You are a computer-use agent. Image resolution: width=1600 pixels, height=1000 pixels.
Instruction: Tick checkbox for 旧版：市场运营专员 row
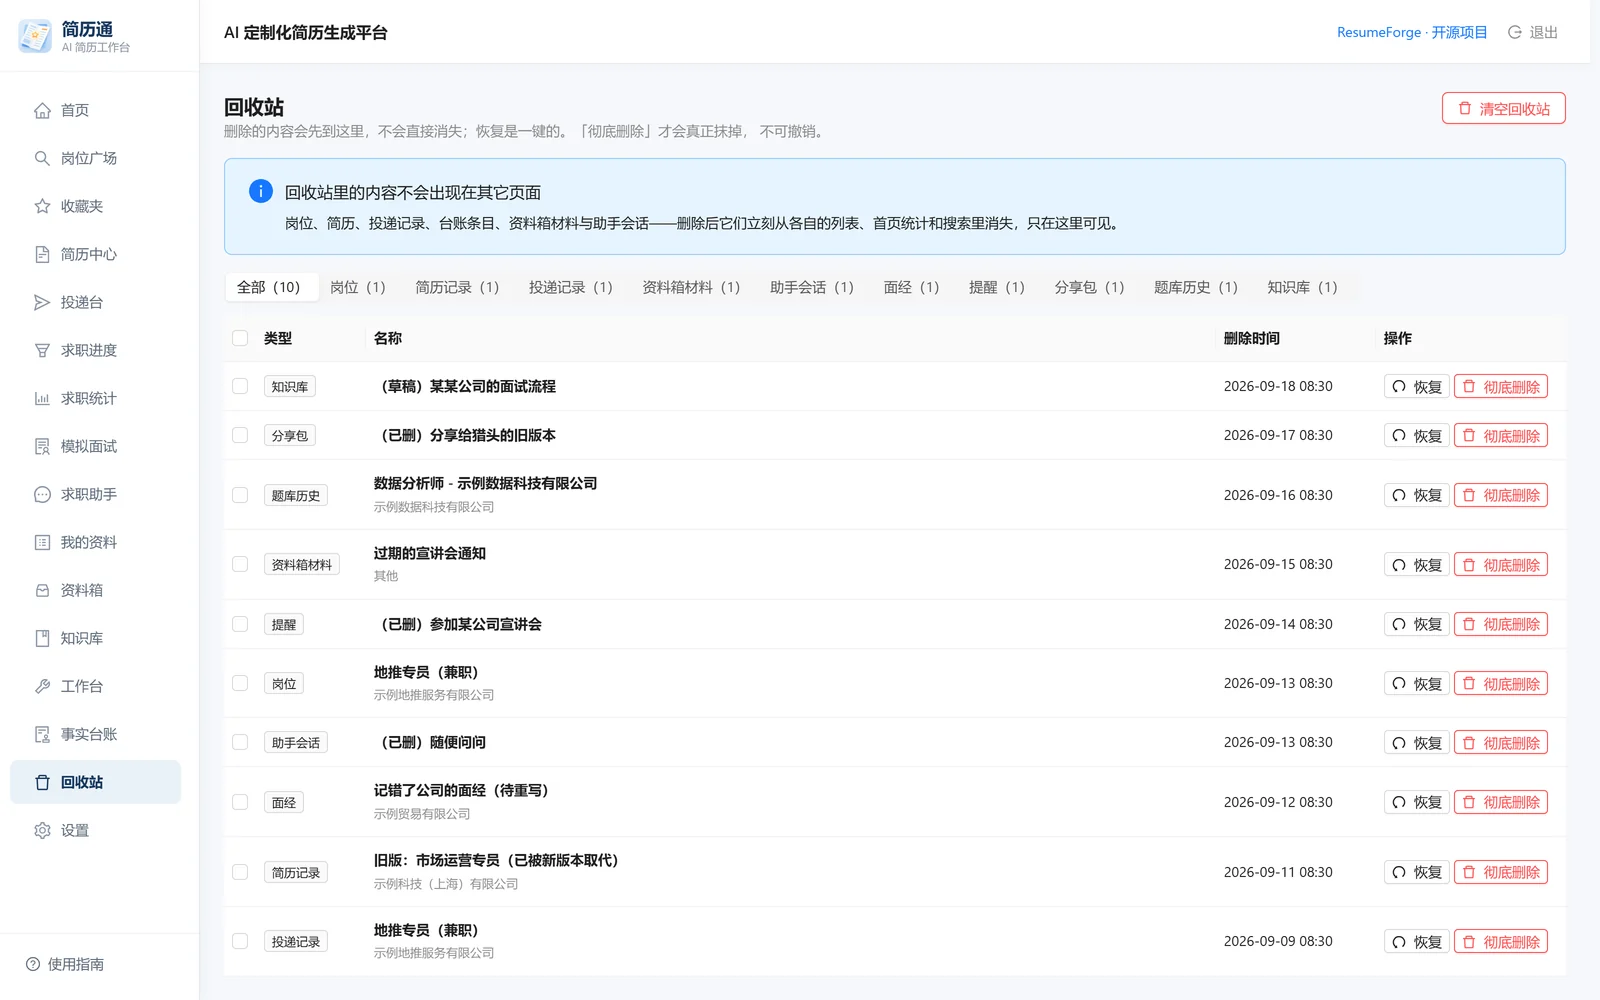pos(240,872)
